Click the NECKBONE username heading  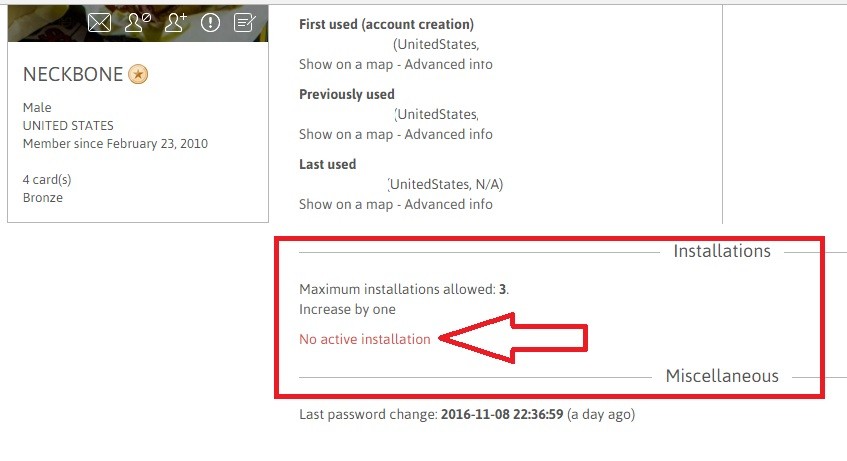point(73,75)
